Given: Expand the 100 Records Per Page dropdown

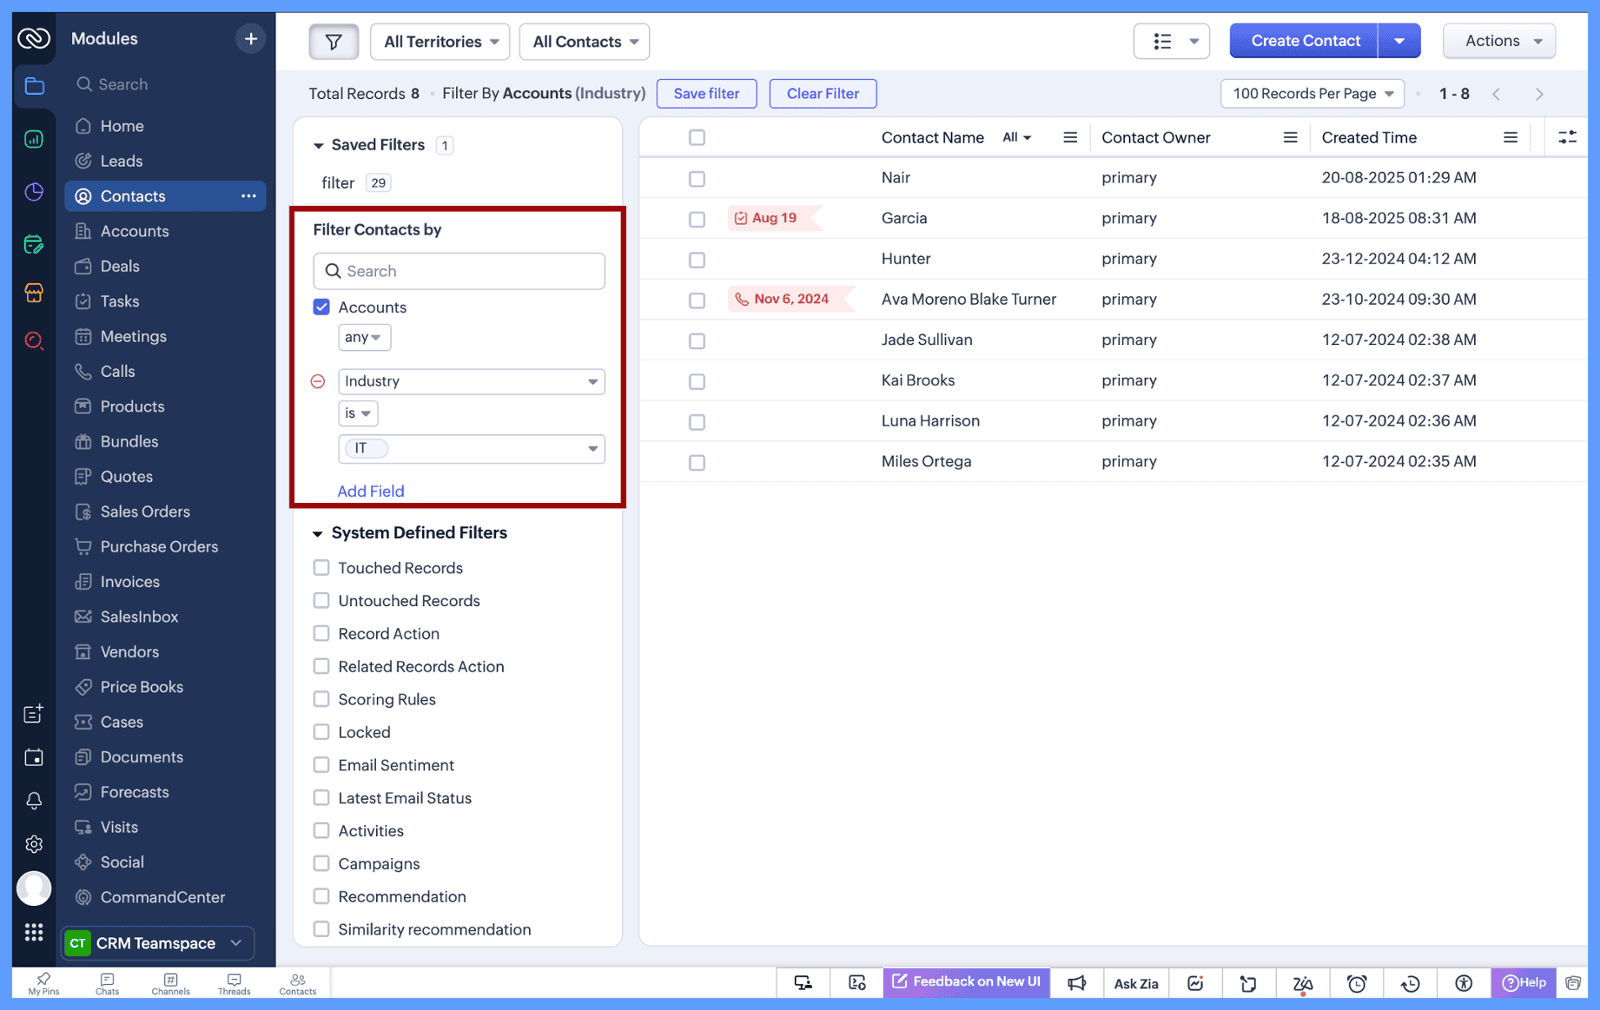Looking at the screenshot, I should pos(1312,94).
